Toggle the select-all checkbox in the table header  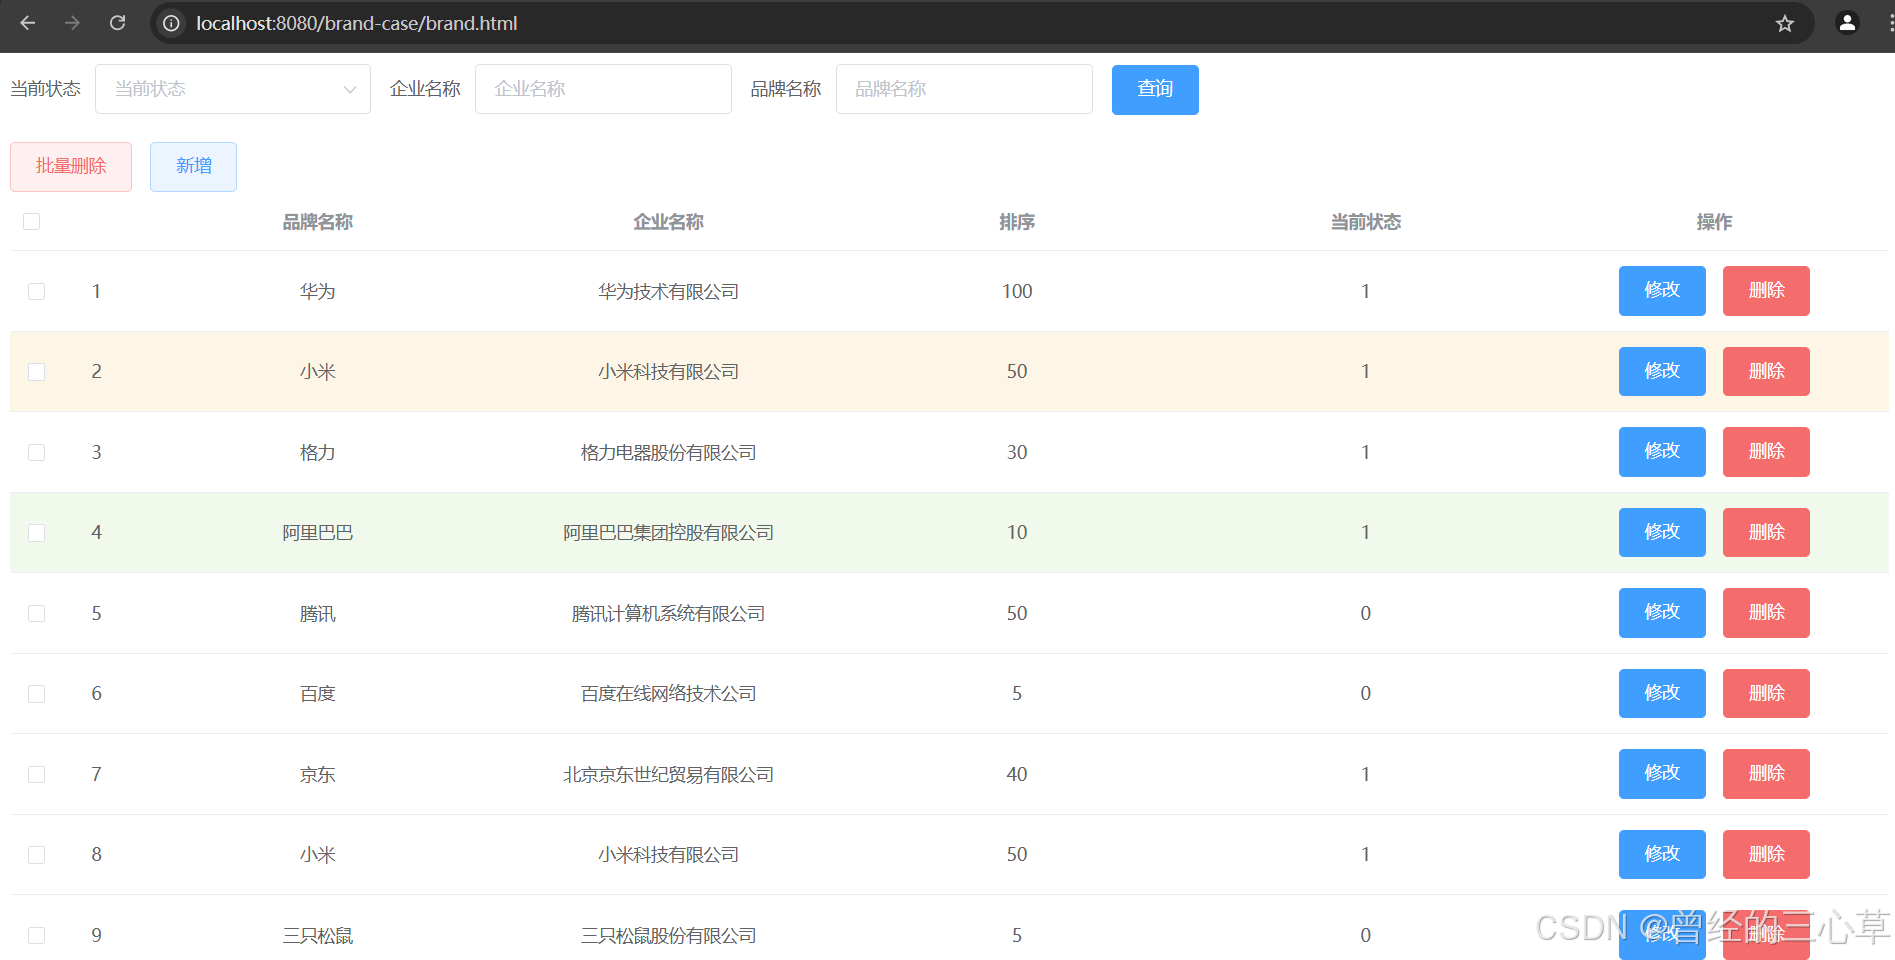tap(32, 222)
